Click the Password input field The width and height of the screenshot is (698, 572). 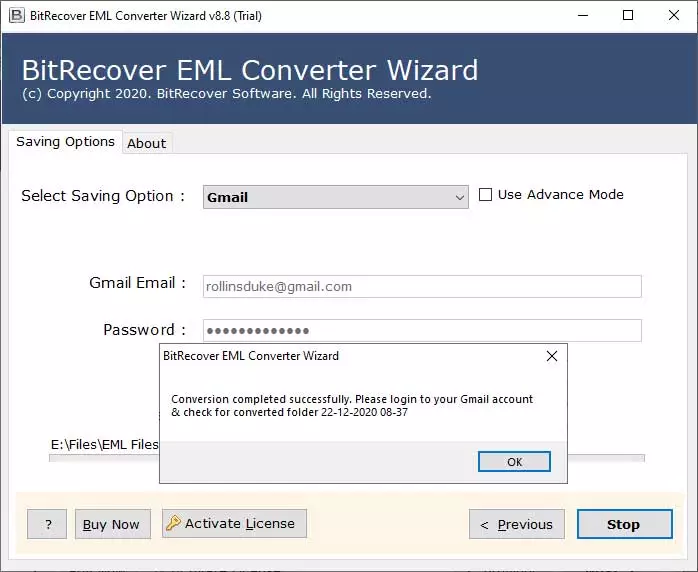pyautogui.click(x=422, y=330)
